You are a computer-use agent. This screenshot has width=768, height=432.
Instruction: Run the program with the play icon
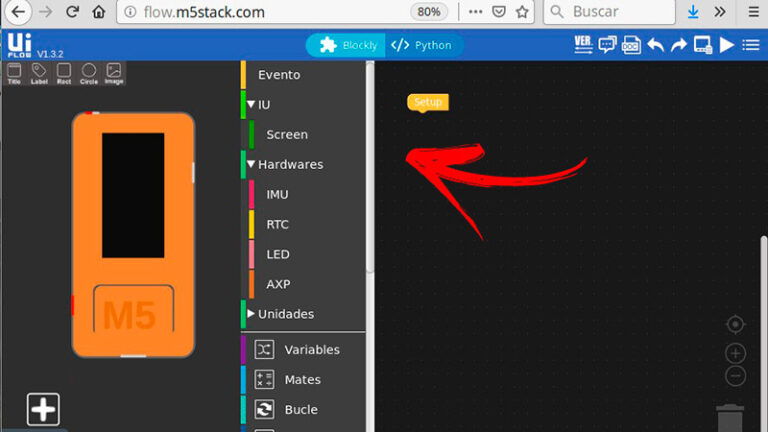(727, 45)
